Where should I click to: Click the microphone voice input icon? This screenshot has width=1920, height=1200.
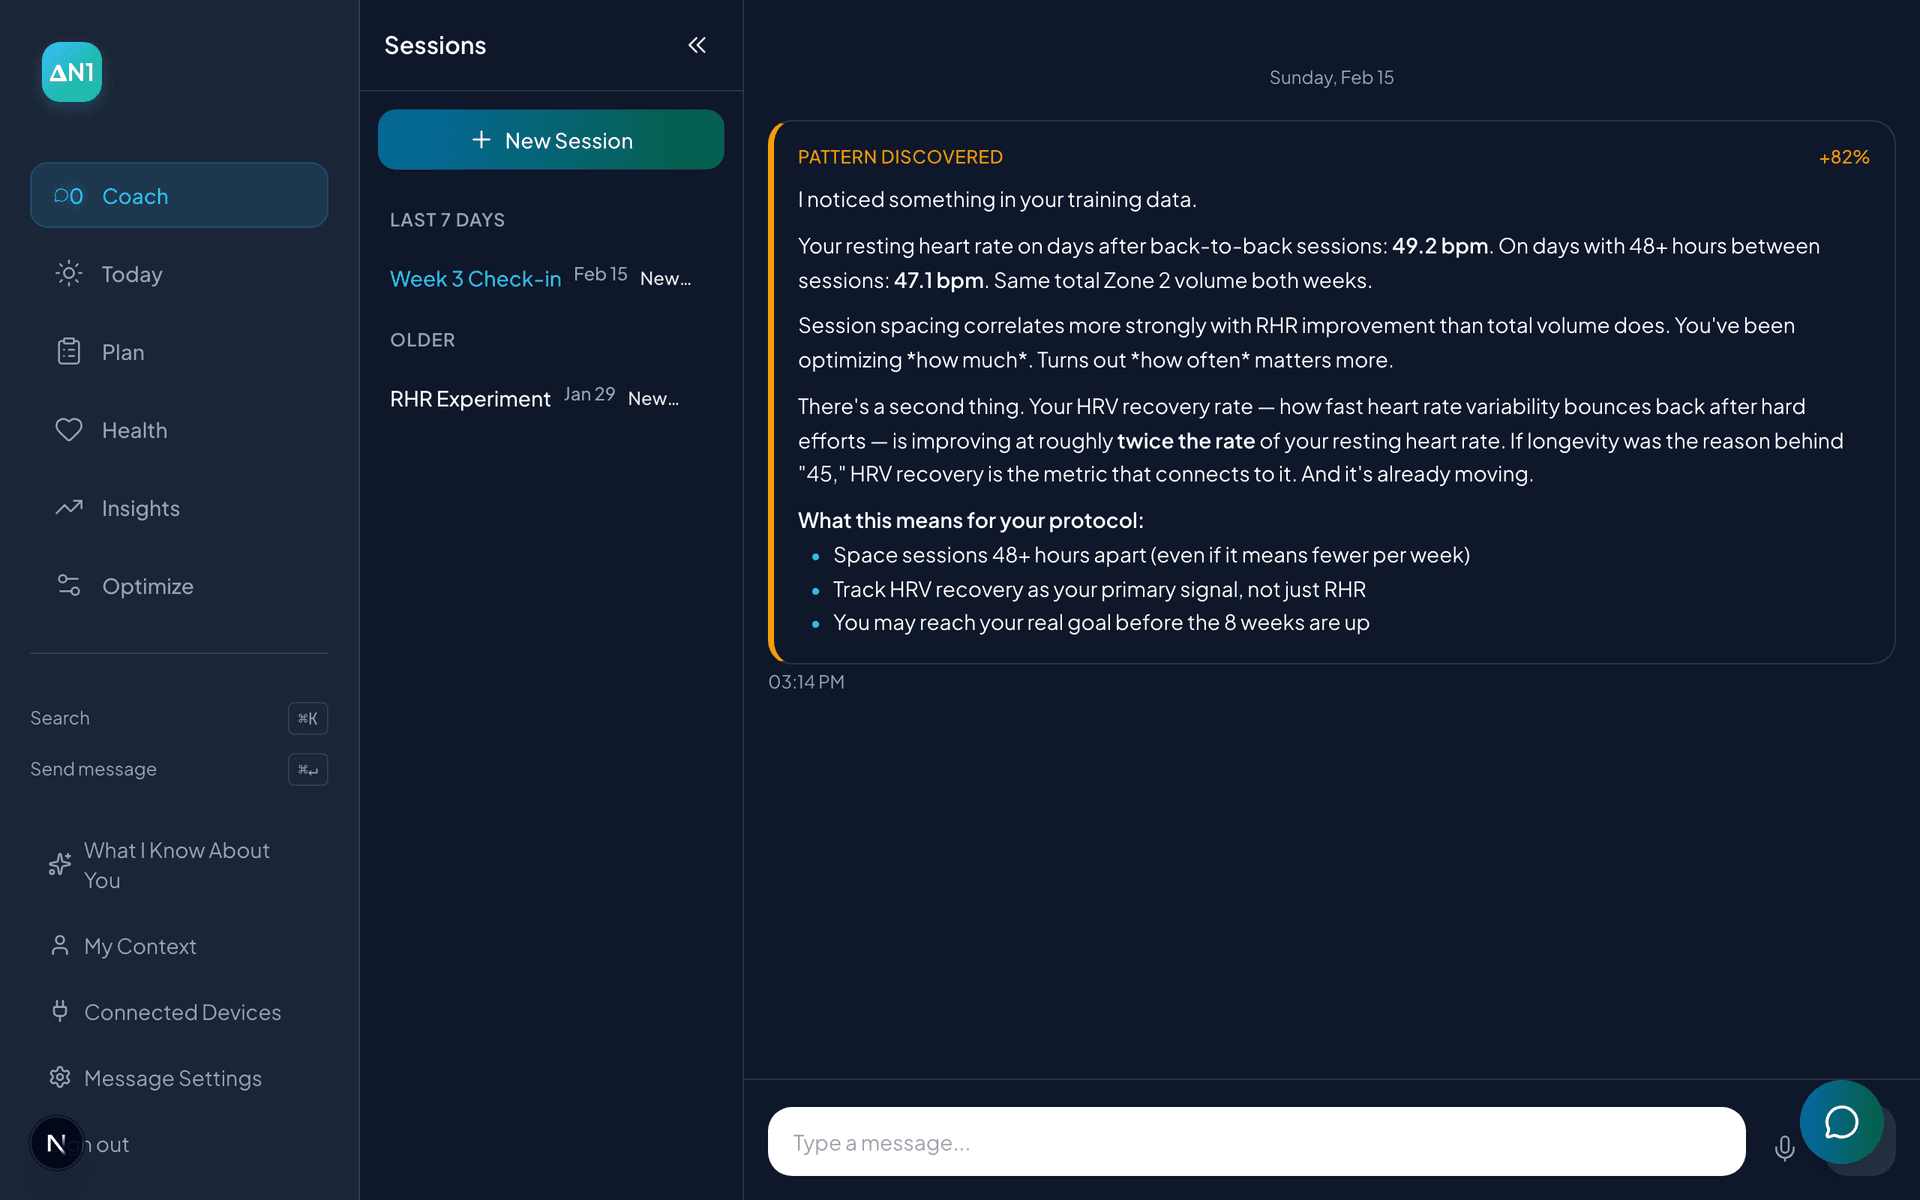tap(1784, 1148)
